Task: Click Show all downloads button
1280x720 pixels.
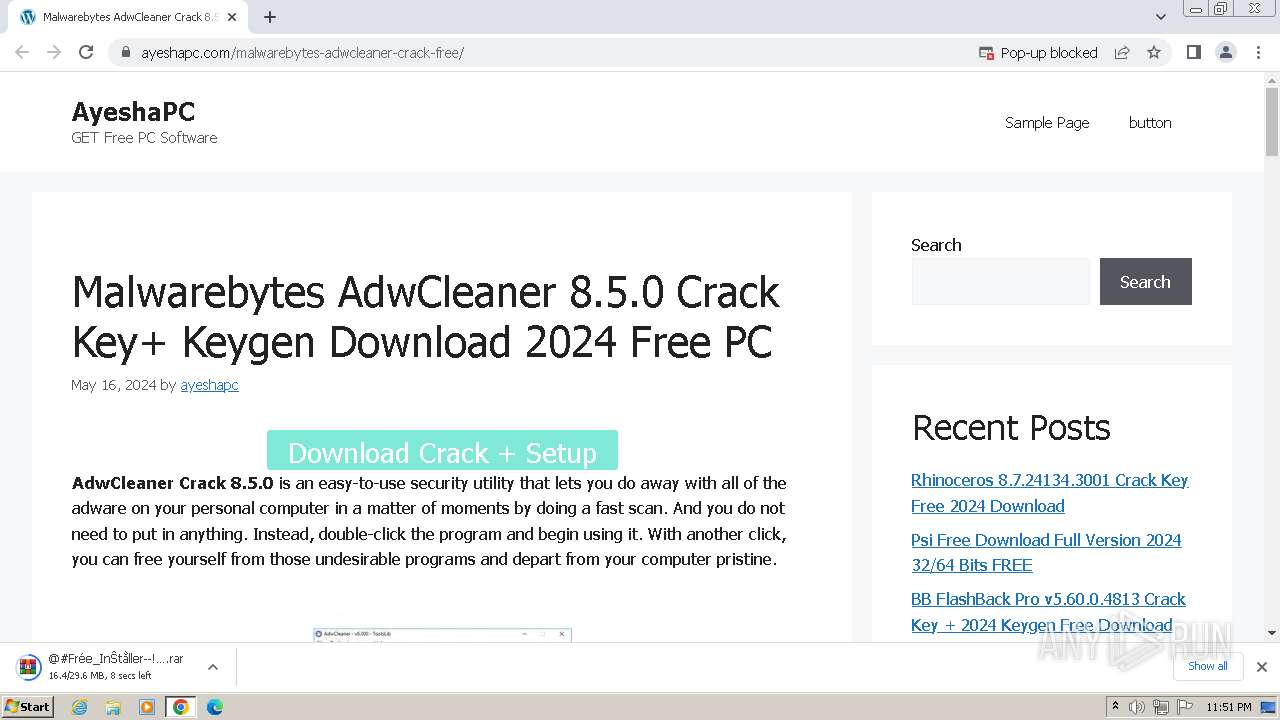Action: pos(1207,666)
